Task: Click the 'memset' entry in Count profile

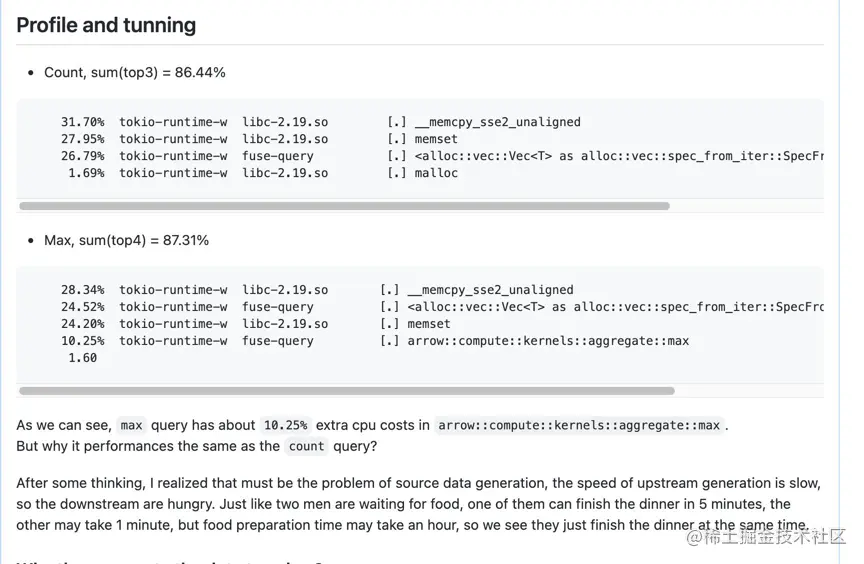Action: [436, 139]
